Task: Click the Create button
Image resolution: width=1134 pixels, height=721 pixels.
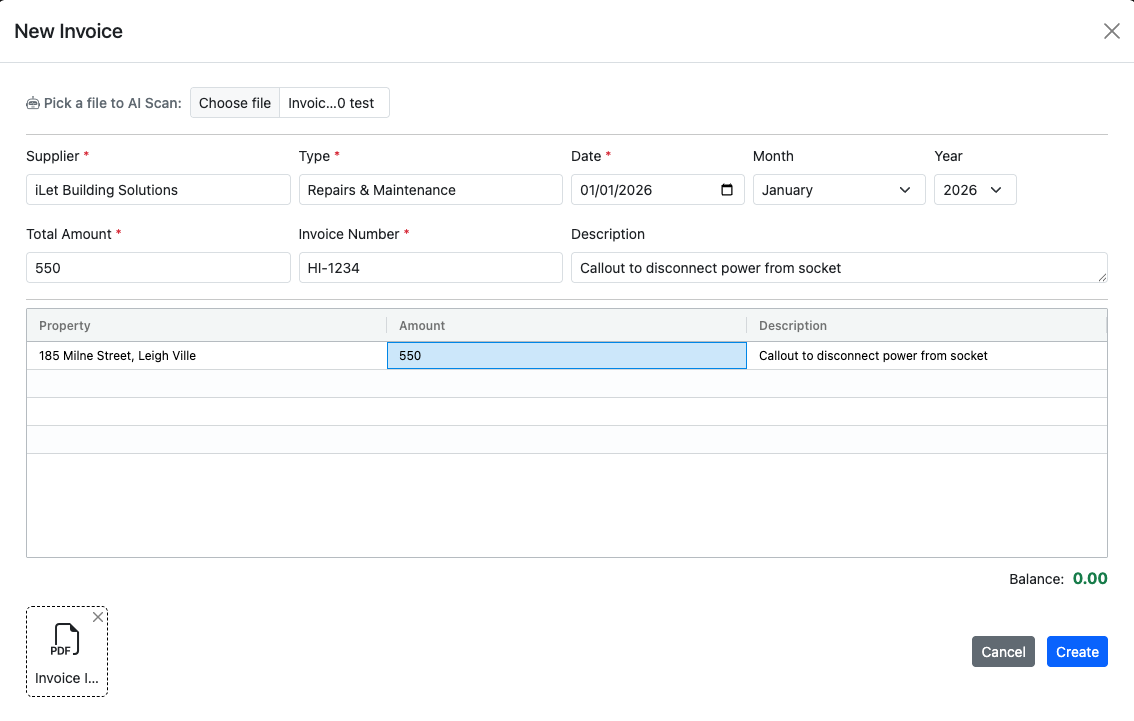Action: tap(1077, 651)
